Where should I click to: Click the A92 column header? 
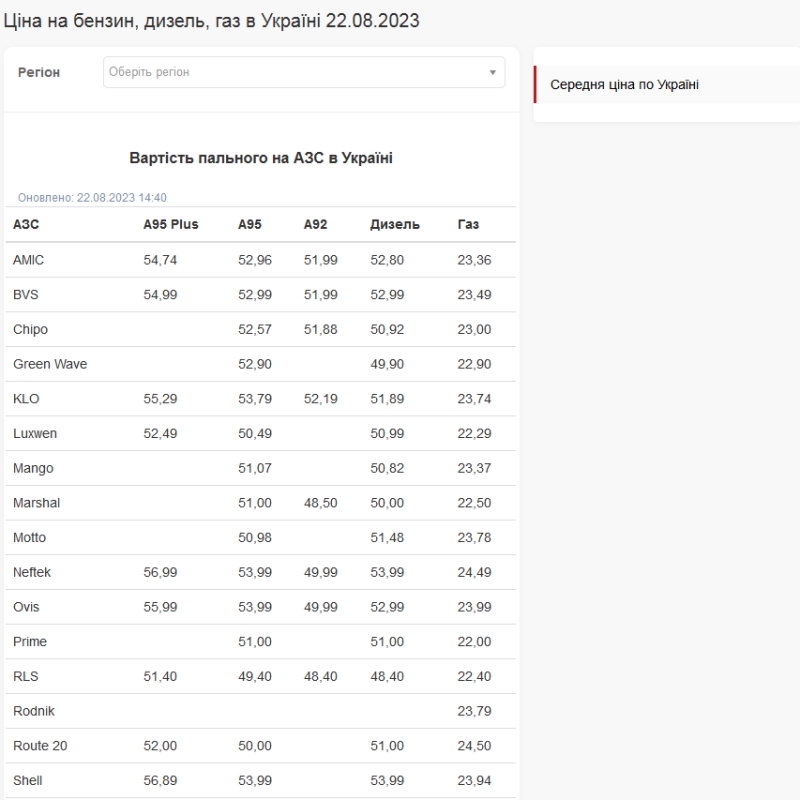tap(315, 224)
